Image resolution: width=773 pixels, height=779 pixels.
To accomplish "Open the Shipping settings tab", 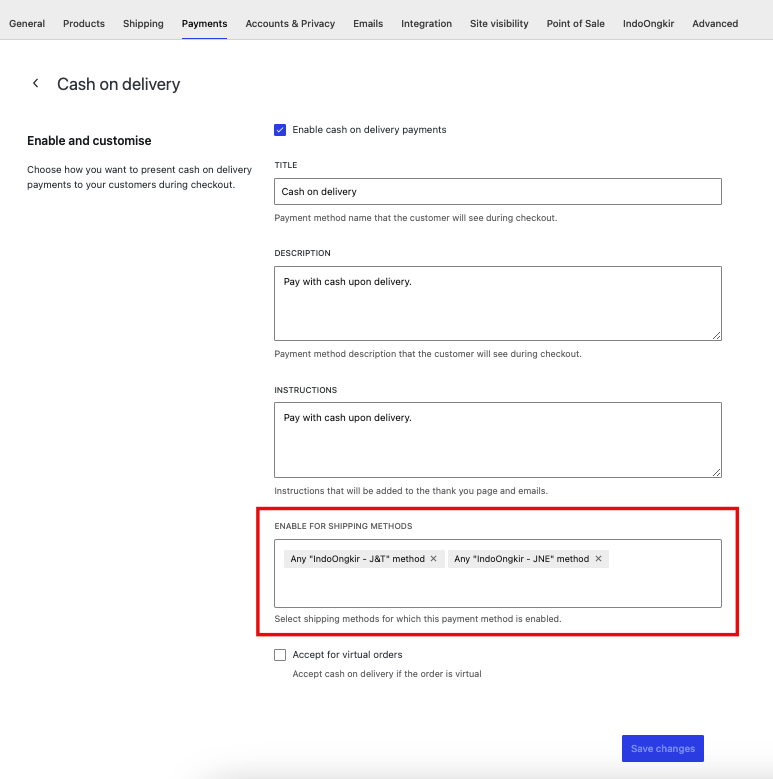I will pos(143,23).
